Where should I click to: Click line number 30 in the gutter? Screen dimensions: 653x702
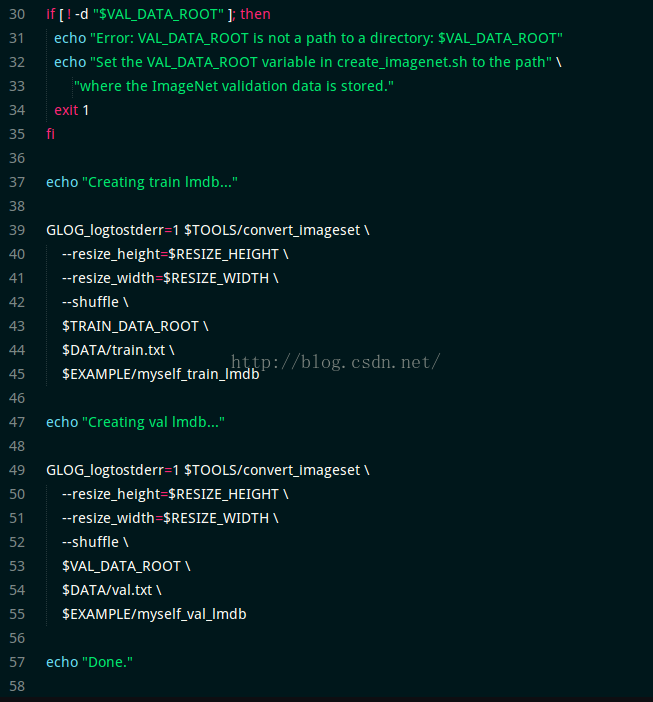click(x=17, y=14)
